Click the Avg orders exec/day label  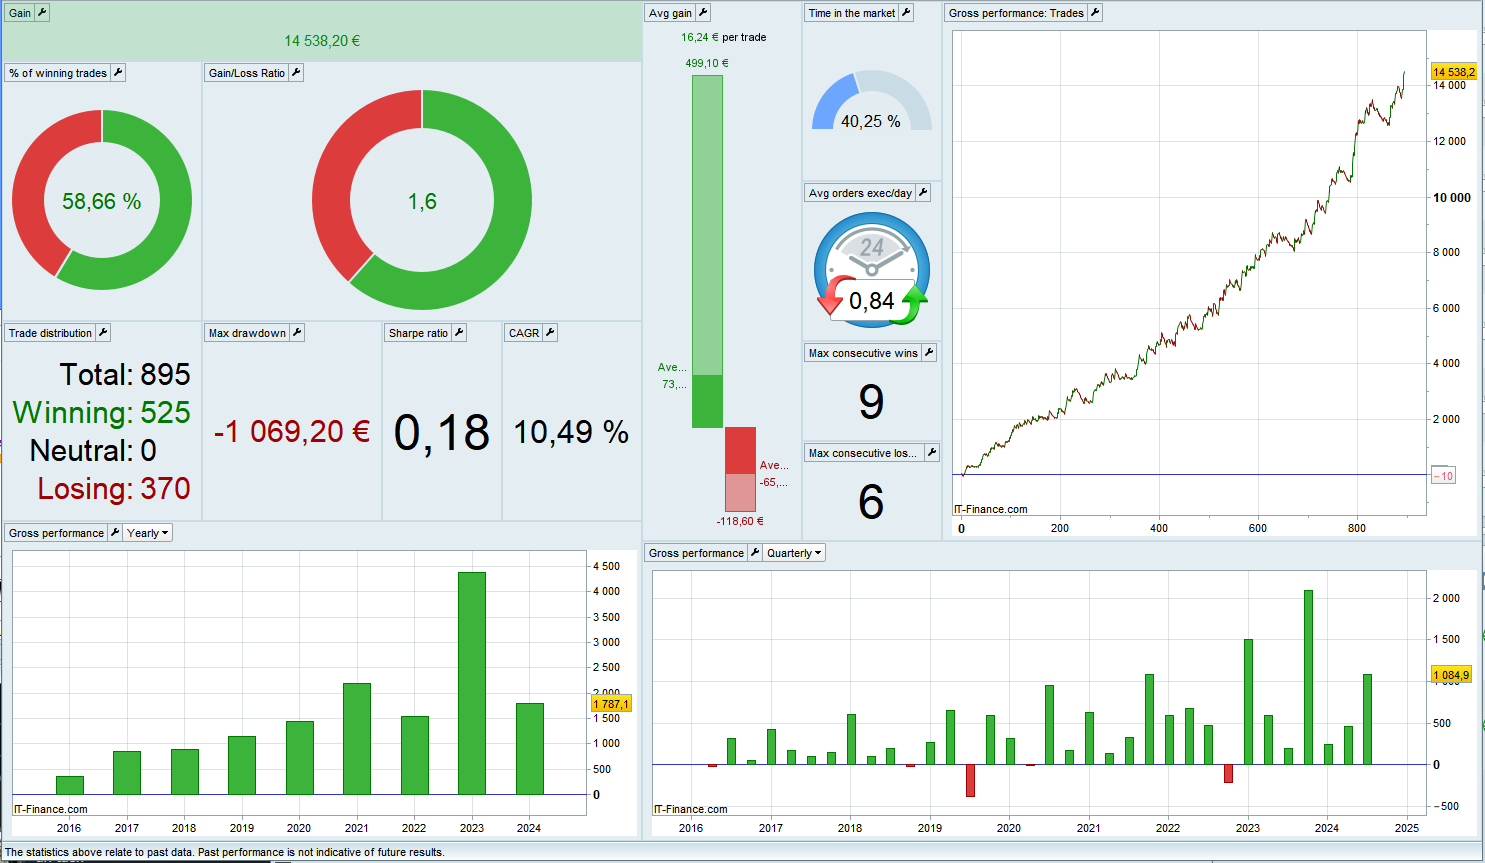click(860, 193)
